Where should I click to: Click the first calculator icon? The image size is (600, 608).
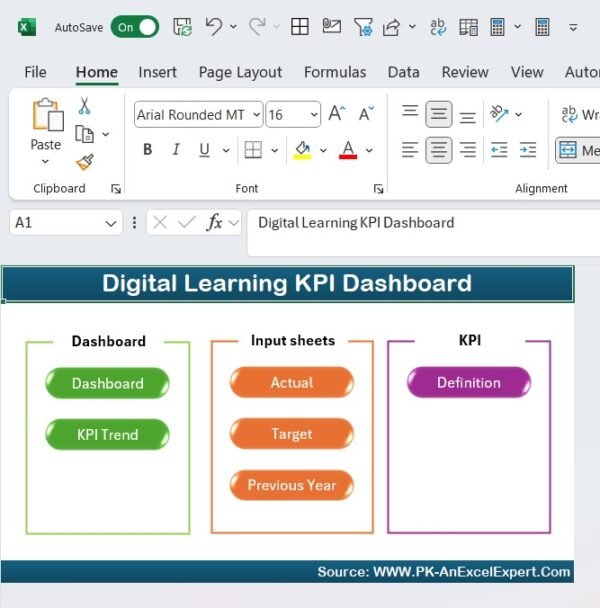point(497,27)
